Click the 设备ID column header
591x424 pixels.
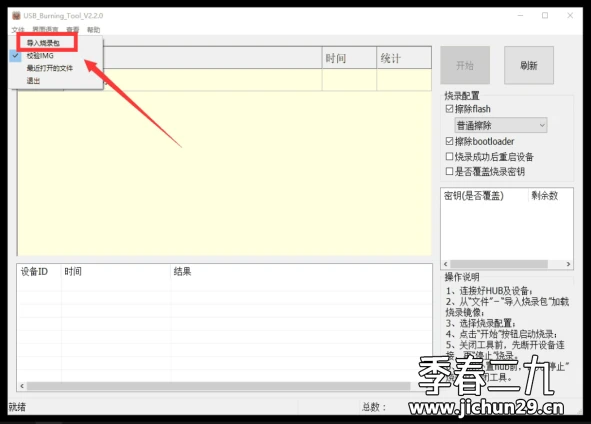[x=39, y=271]
